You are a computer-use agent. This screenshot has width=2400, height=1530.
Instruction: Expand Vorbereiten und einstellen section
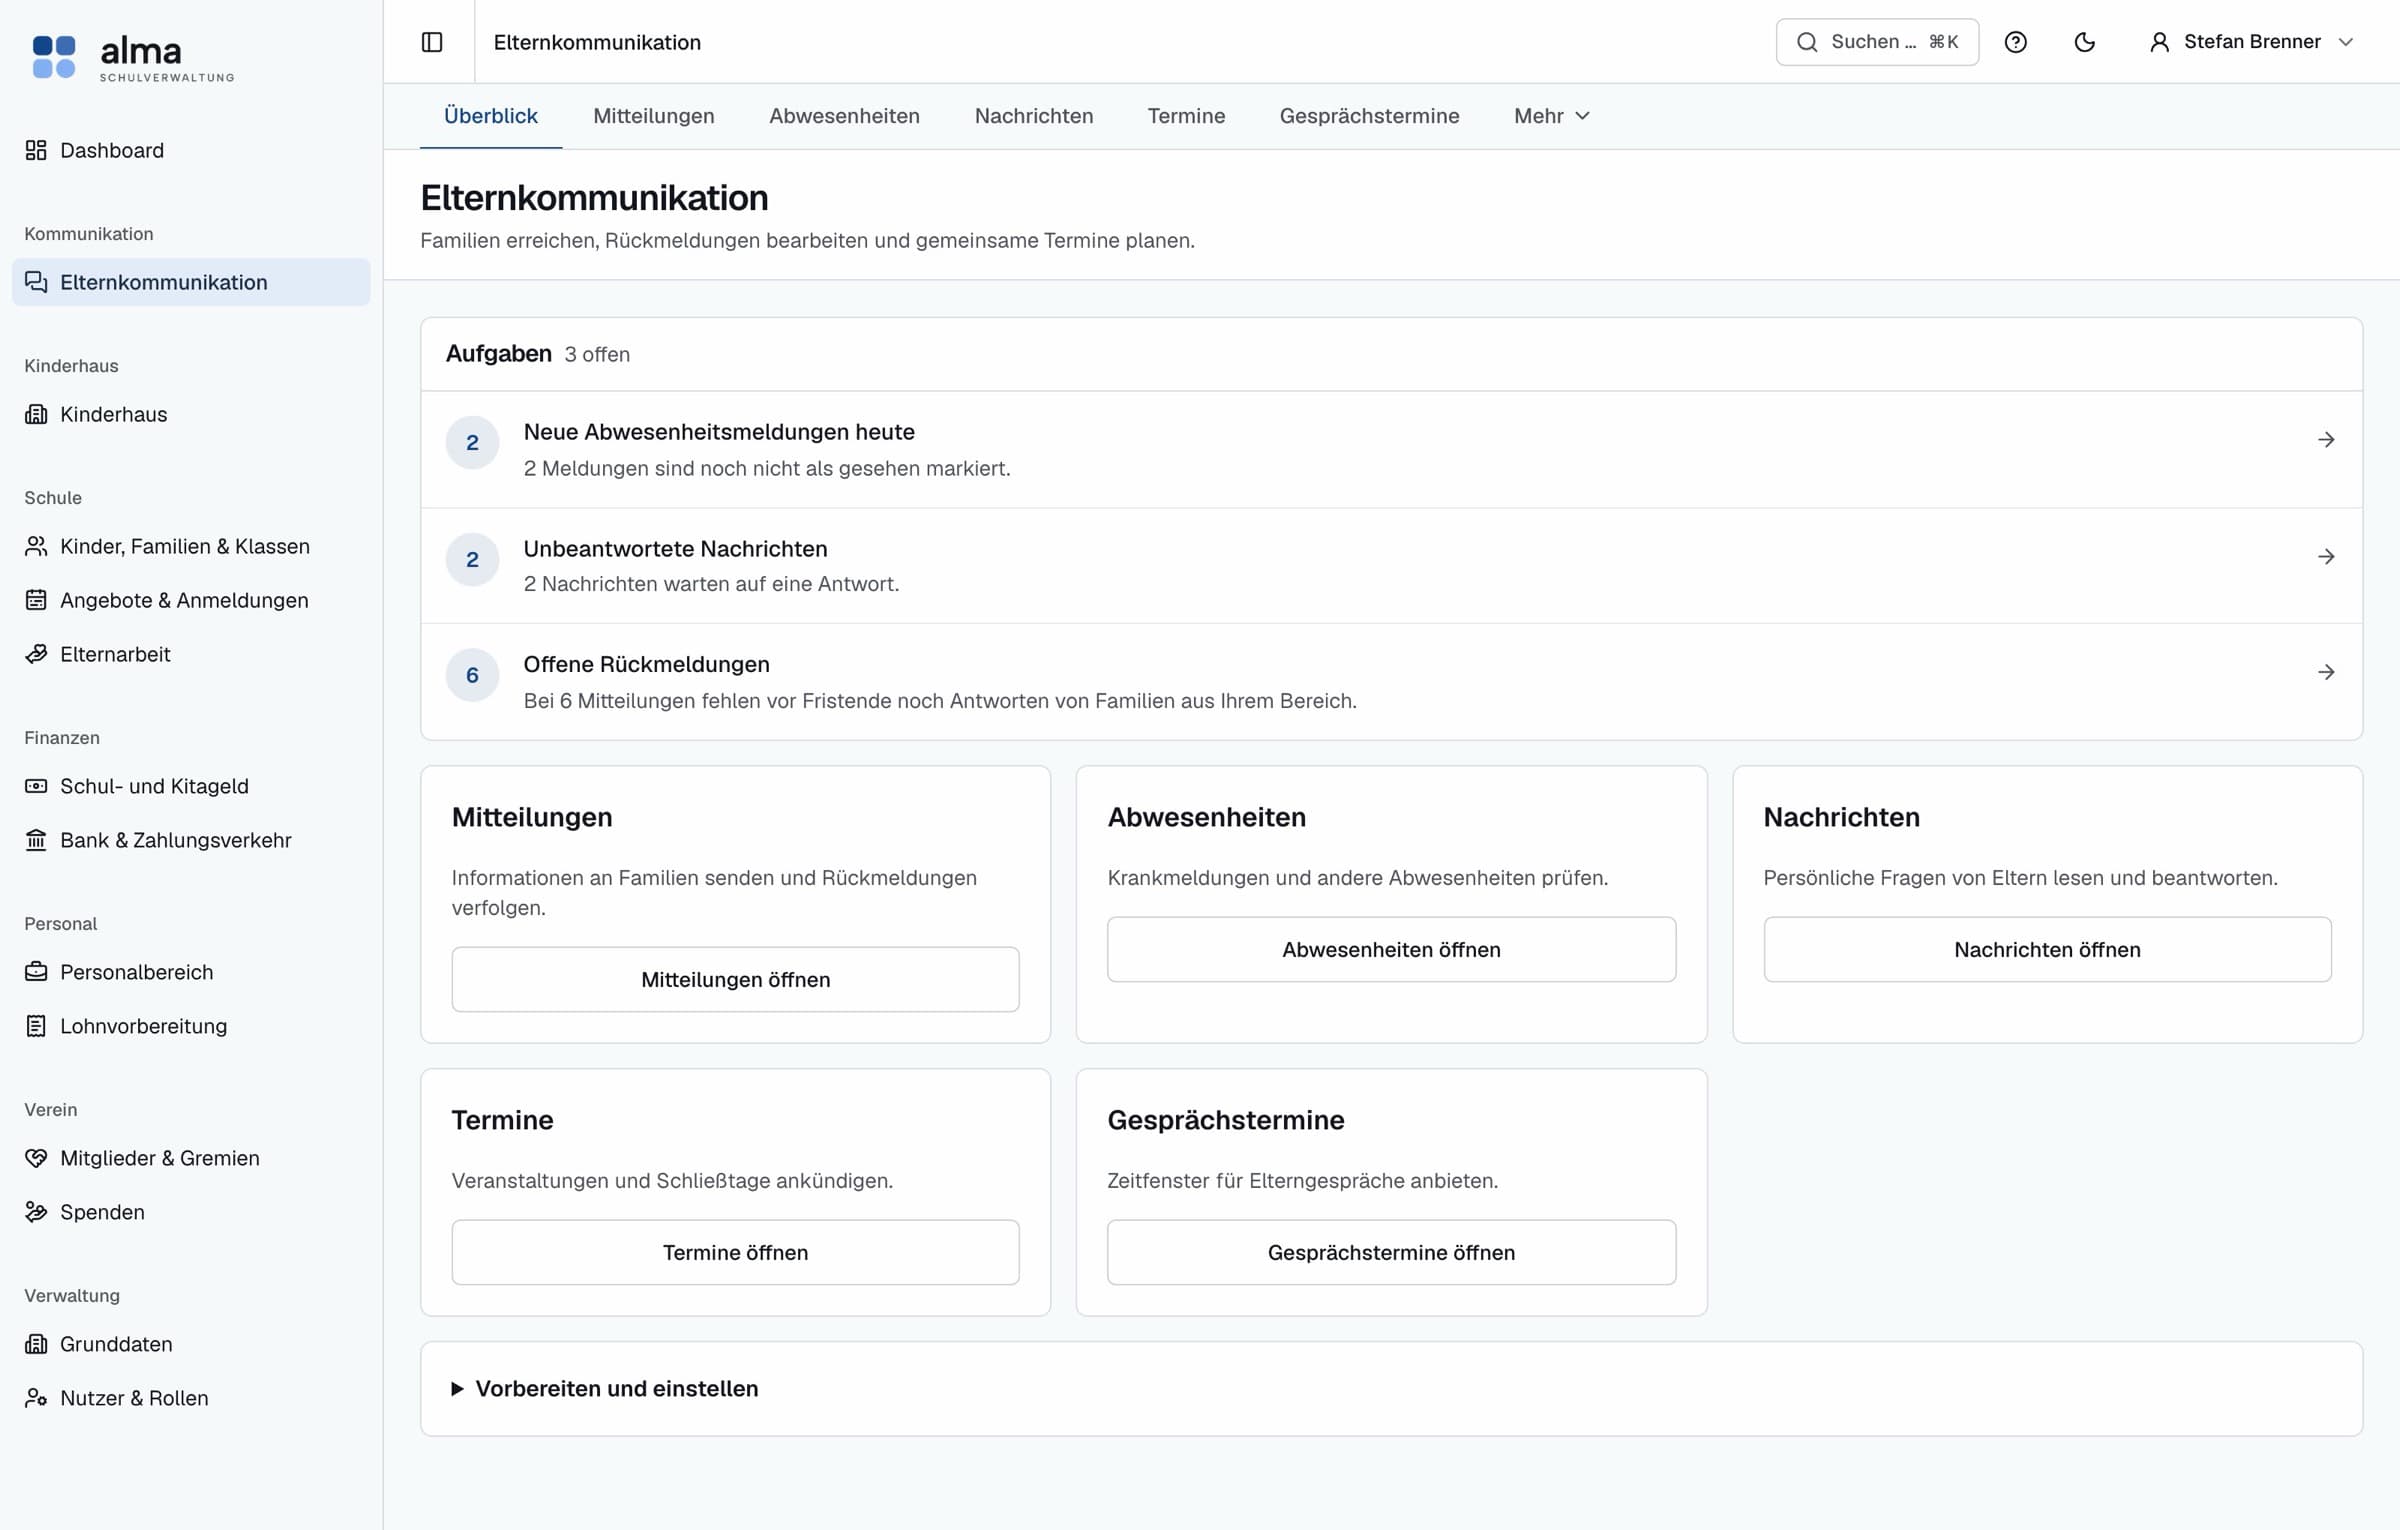[x=604, y=1388]
